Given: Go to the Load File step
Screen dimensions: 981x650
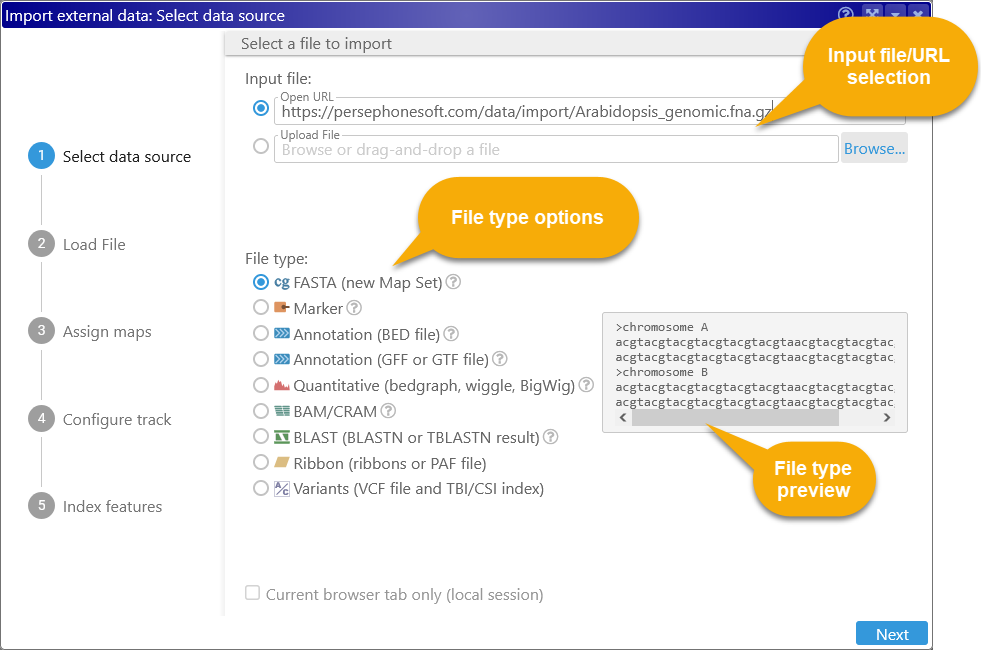Looking at the screenshot, I should 93,244.
